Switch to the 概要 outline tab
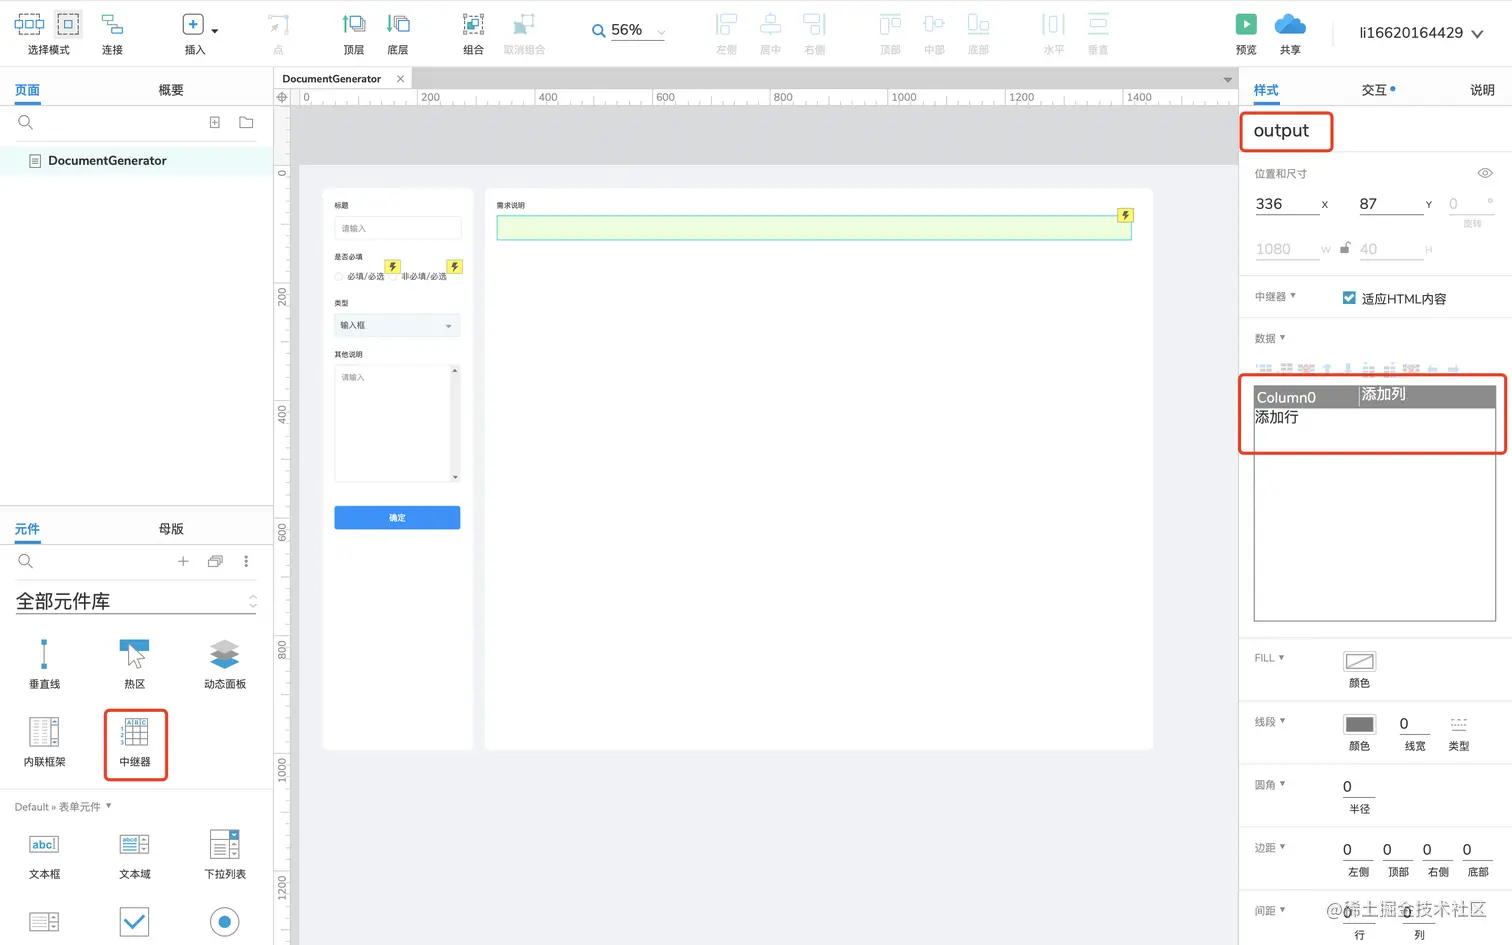This screenshot has height=945, width=1512. [x=171, y=90]
